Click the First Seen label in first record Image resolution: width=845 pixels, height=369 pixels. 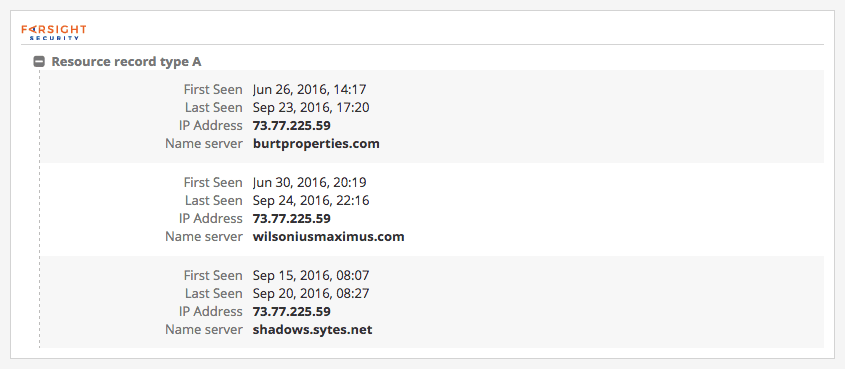click(213, 90)
